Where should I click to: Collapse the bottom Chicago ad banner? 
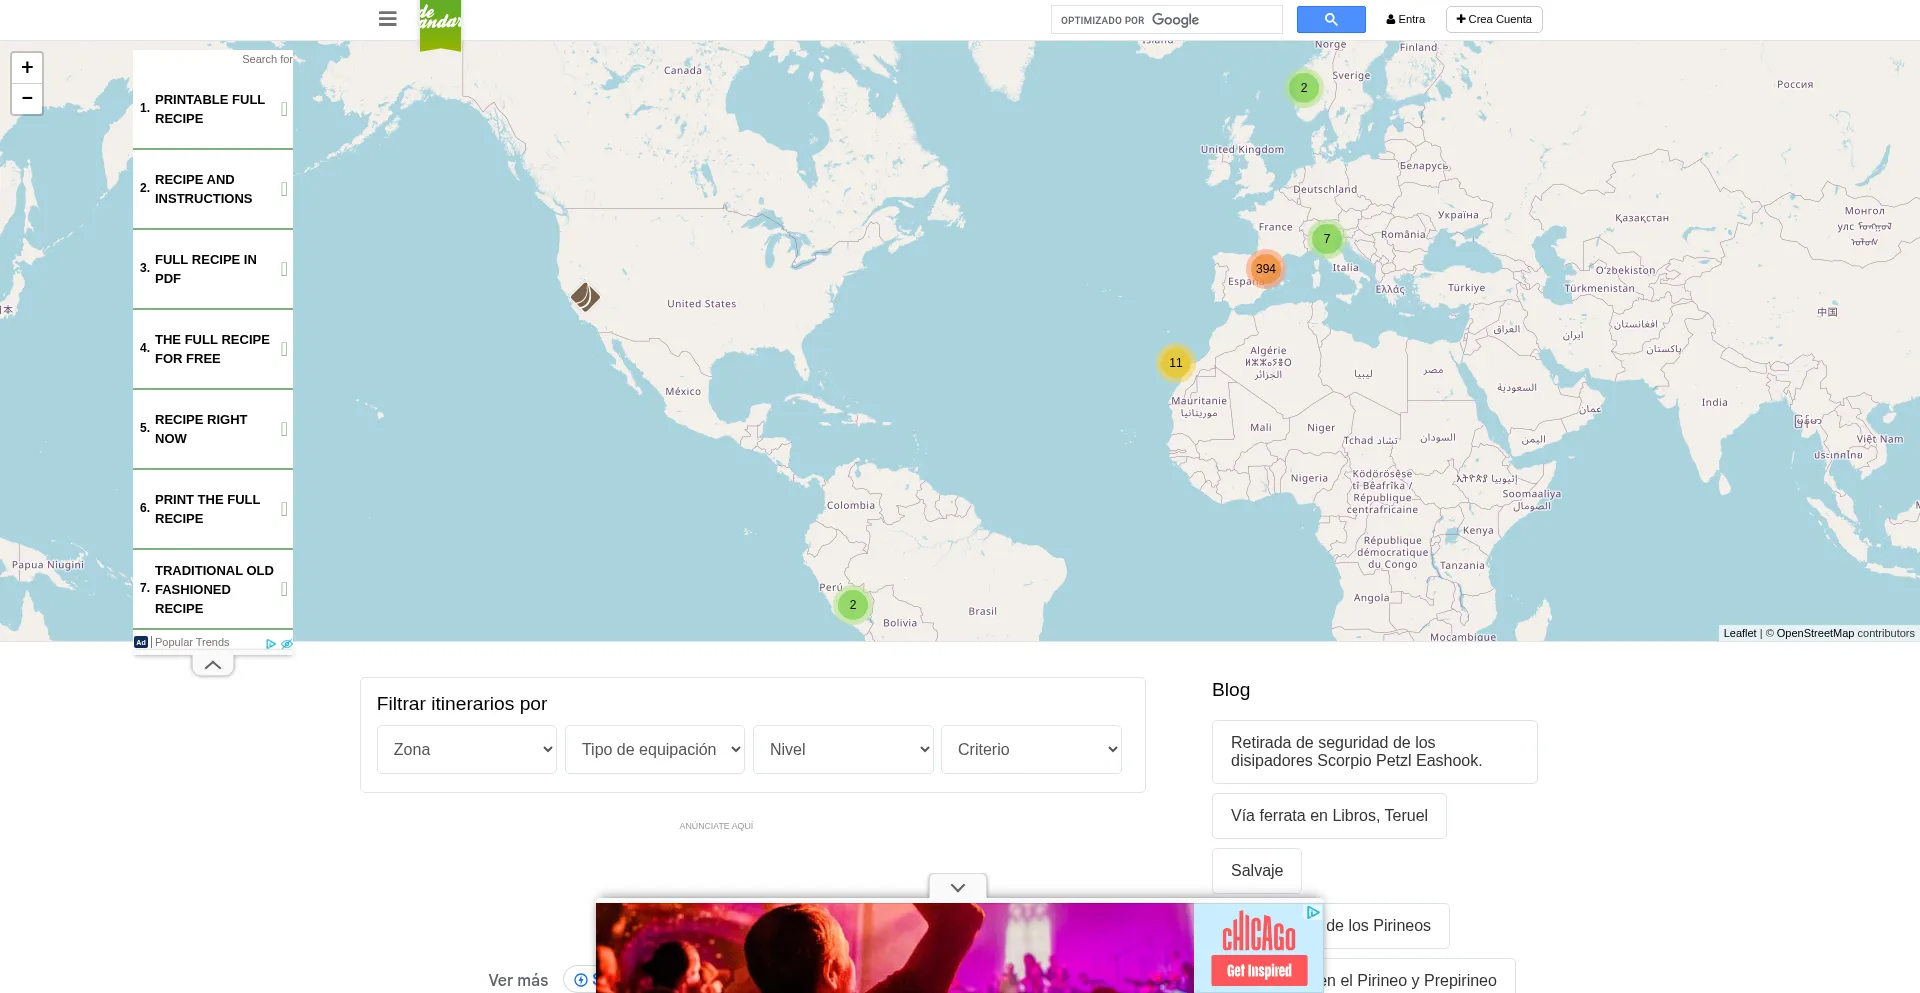tap(957, 887)
